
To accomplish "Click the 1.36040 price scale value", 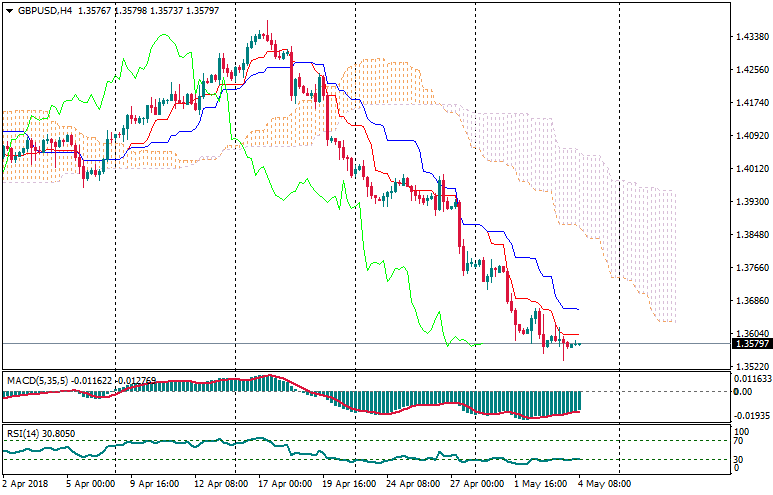I will pos(750,334).
